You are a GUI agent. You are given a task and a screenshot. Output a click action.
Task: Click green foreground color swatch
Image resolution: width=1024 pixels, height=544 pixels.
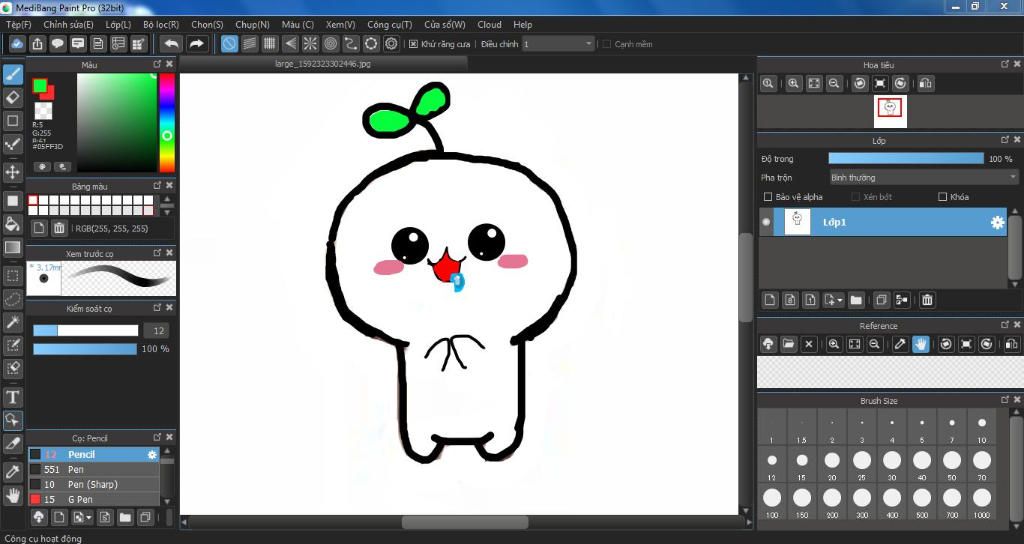[40, 86]
